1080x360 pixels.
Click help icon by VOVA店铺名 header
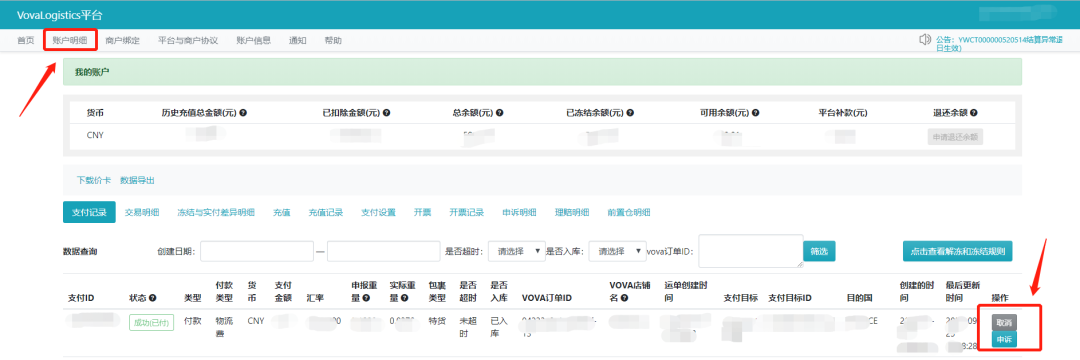[x=625, y=298]
